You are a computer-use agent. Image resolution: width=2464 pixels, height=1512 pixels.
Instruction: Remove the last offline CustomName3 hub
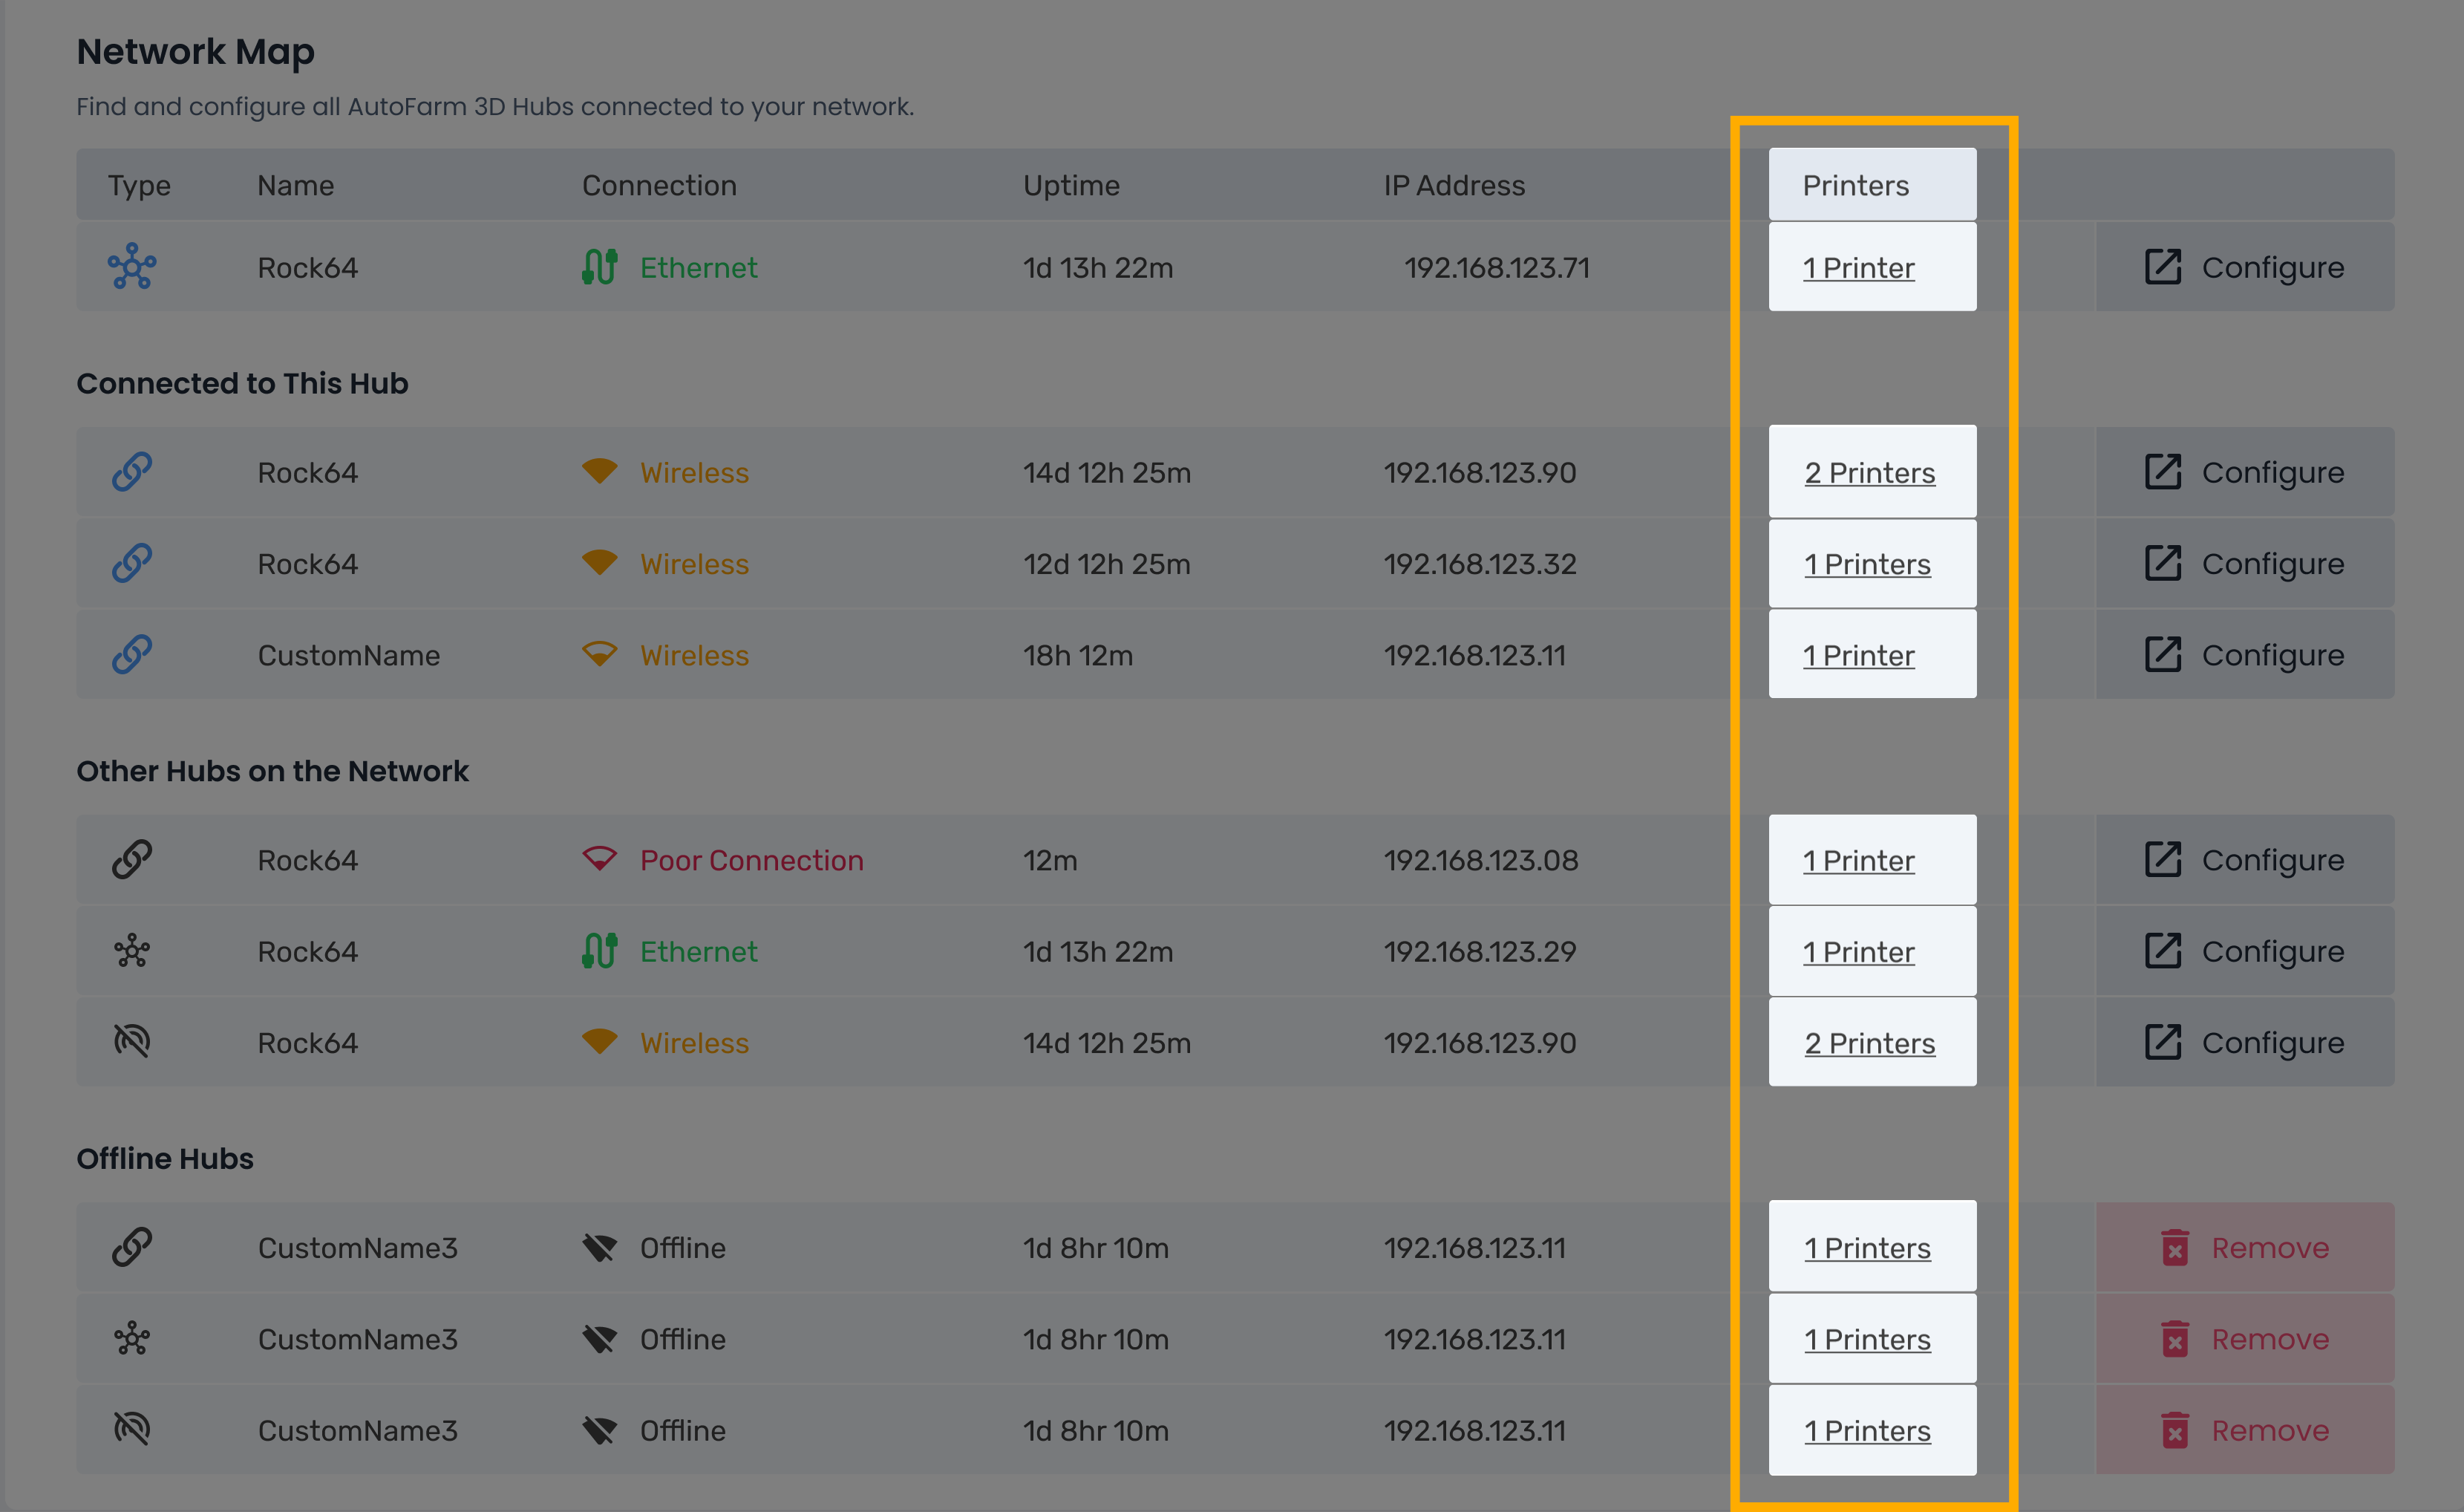coord(2244,1430)
